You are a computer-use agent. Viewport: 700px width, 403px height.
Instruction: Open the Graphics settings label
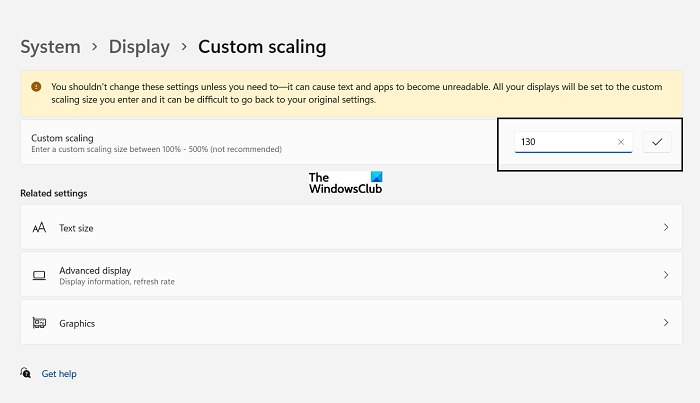tap(77, 323)
